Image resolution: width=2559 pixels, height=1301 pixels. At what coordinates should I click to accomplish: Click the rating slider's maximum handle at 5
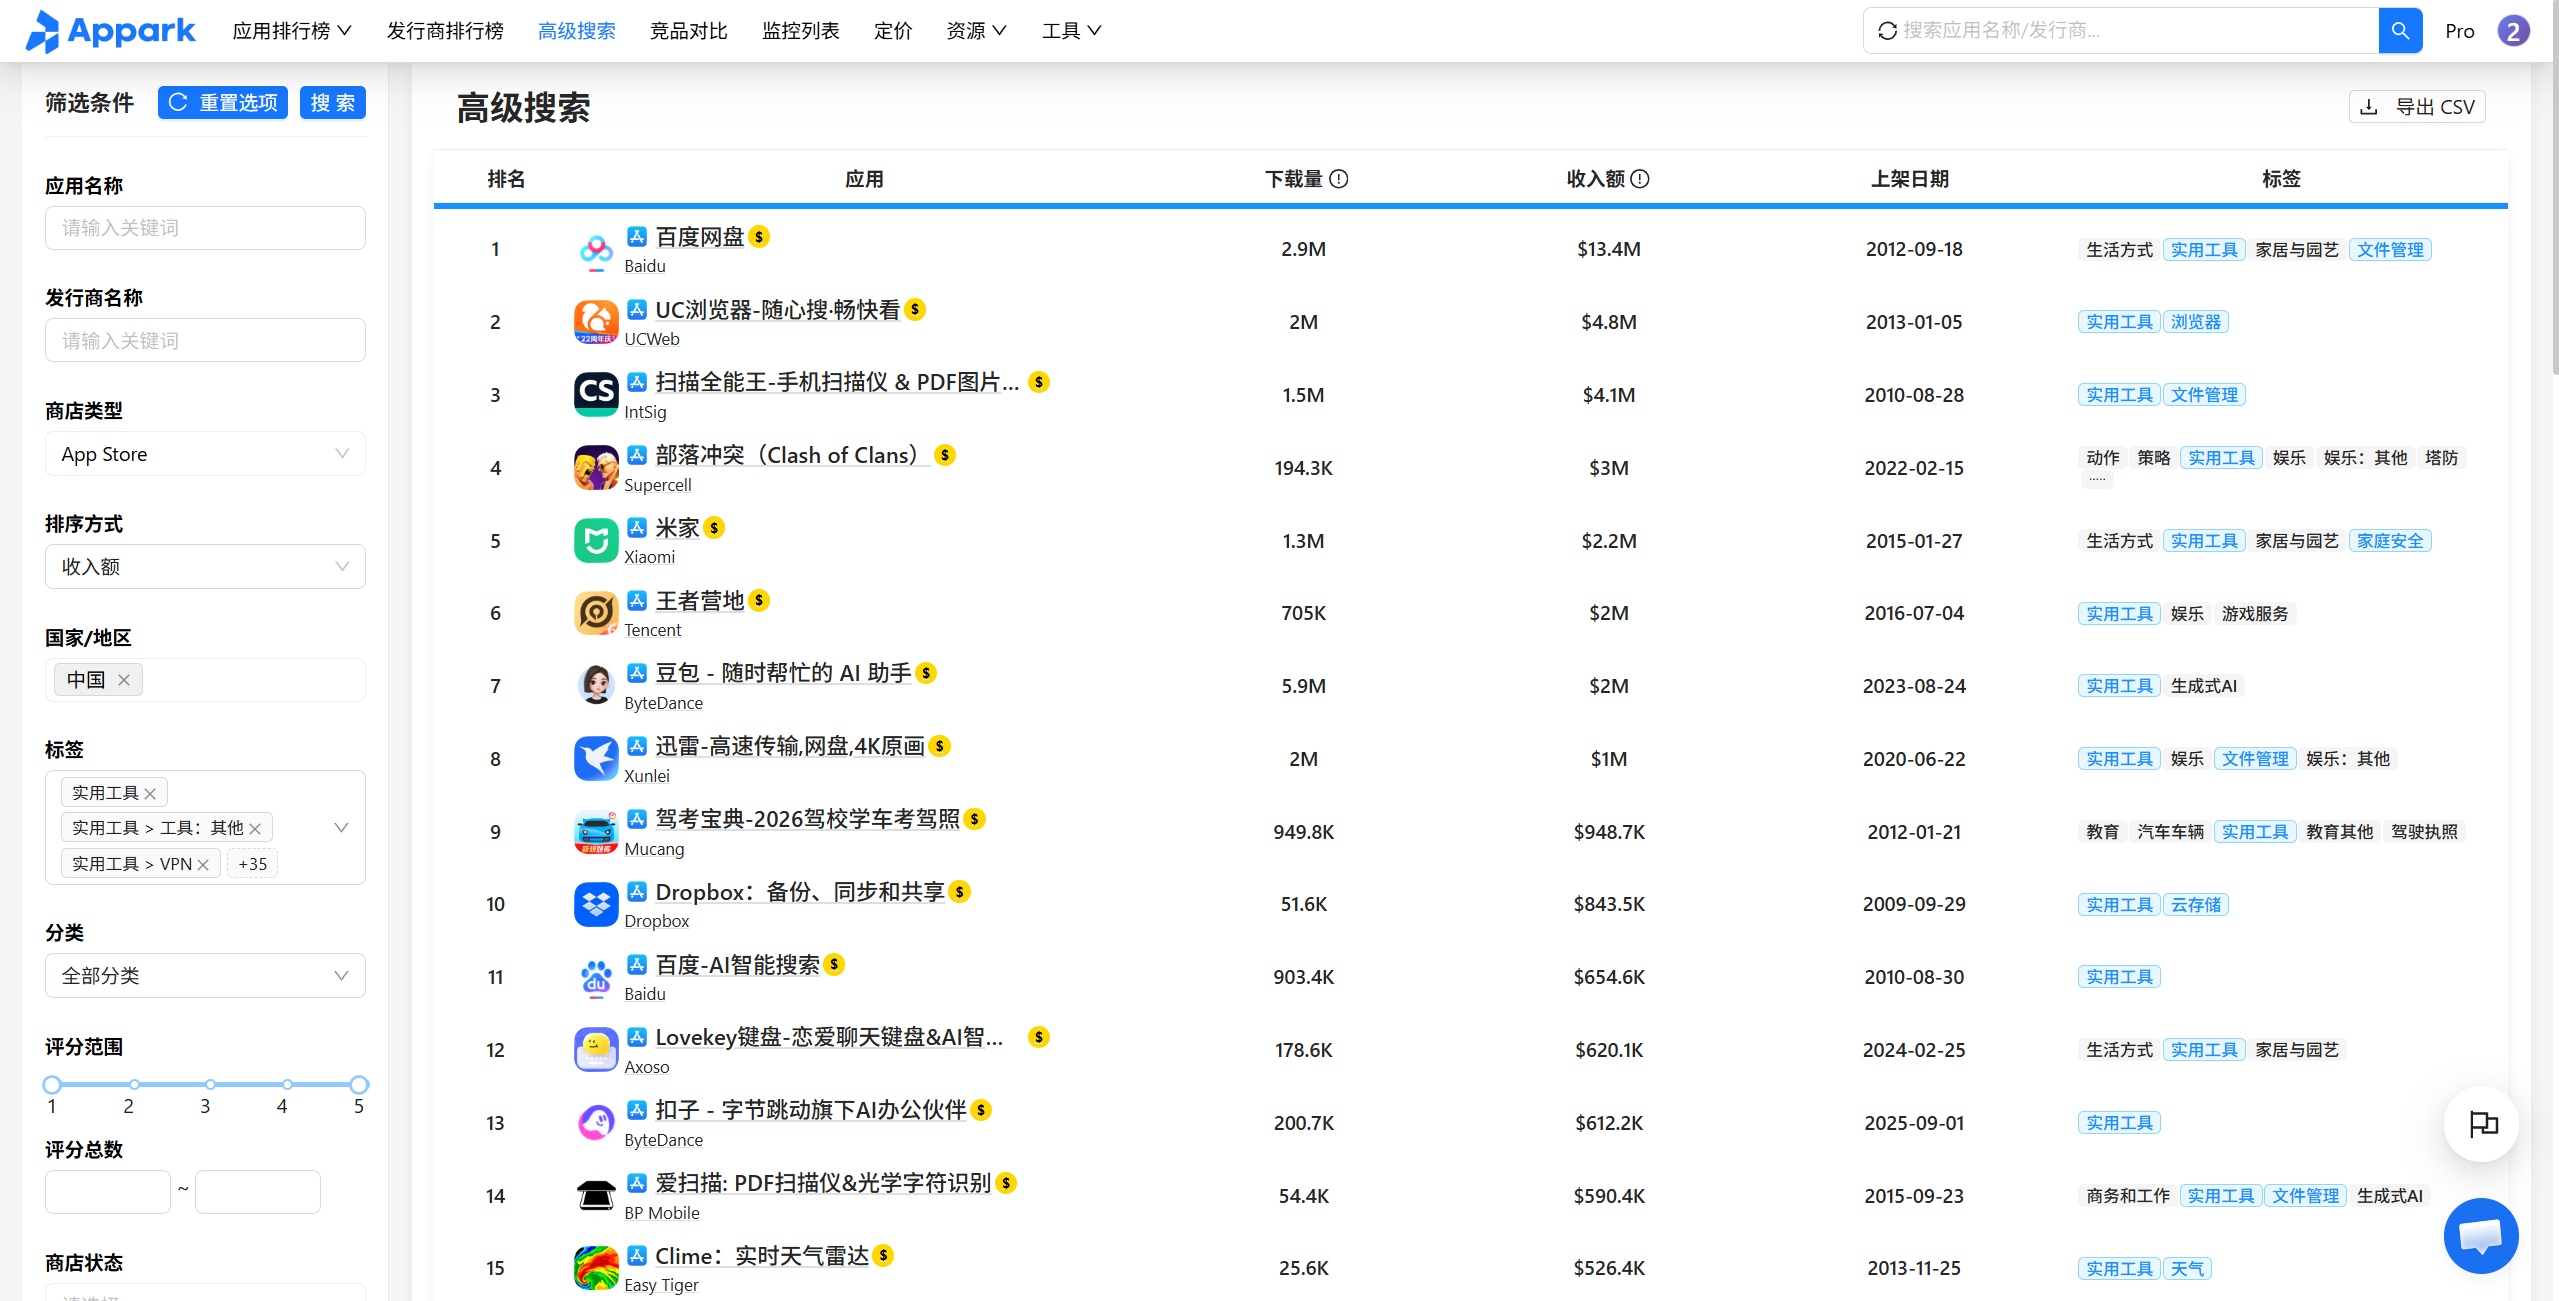(359, 1085)
